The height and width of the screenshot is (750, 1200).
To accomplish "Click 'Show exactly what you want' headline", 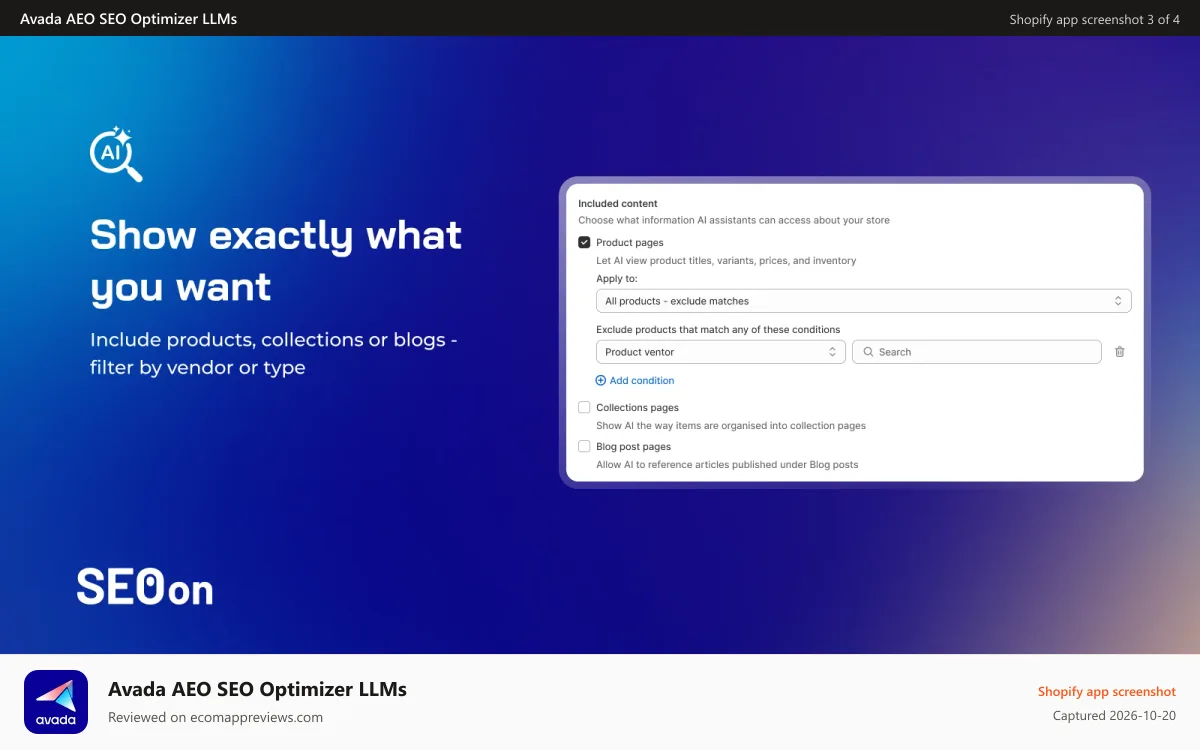I will 276,261.
